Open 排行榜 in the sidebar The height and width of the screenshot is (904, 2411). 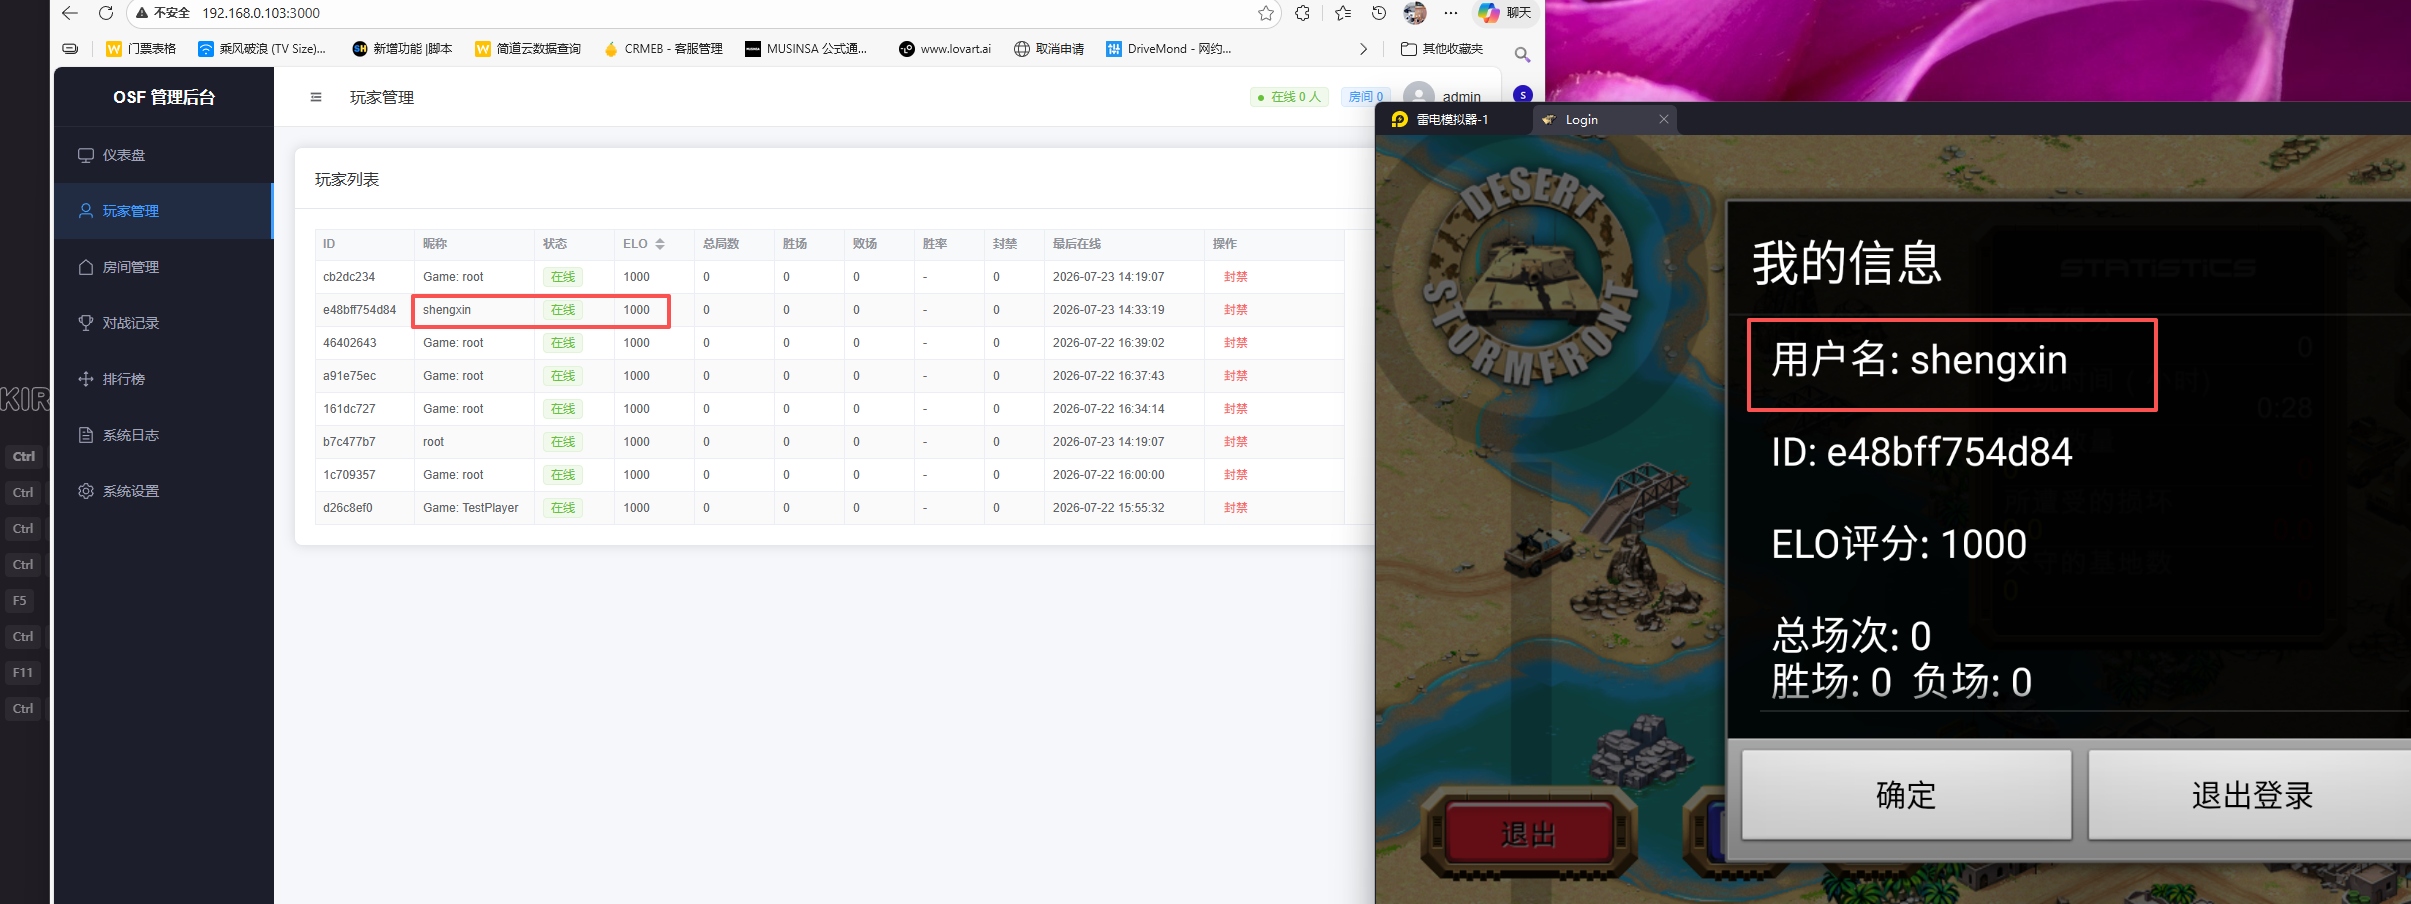tap(163, 379)
